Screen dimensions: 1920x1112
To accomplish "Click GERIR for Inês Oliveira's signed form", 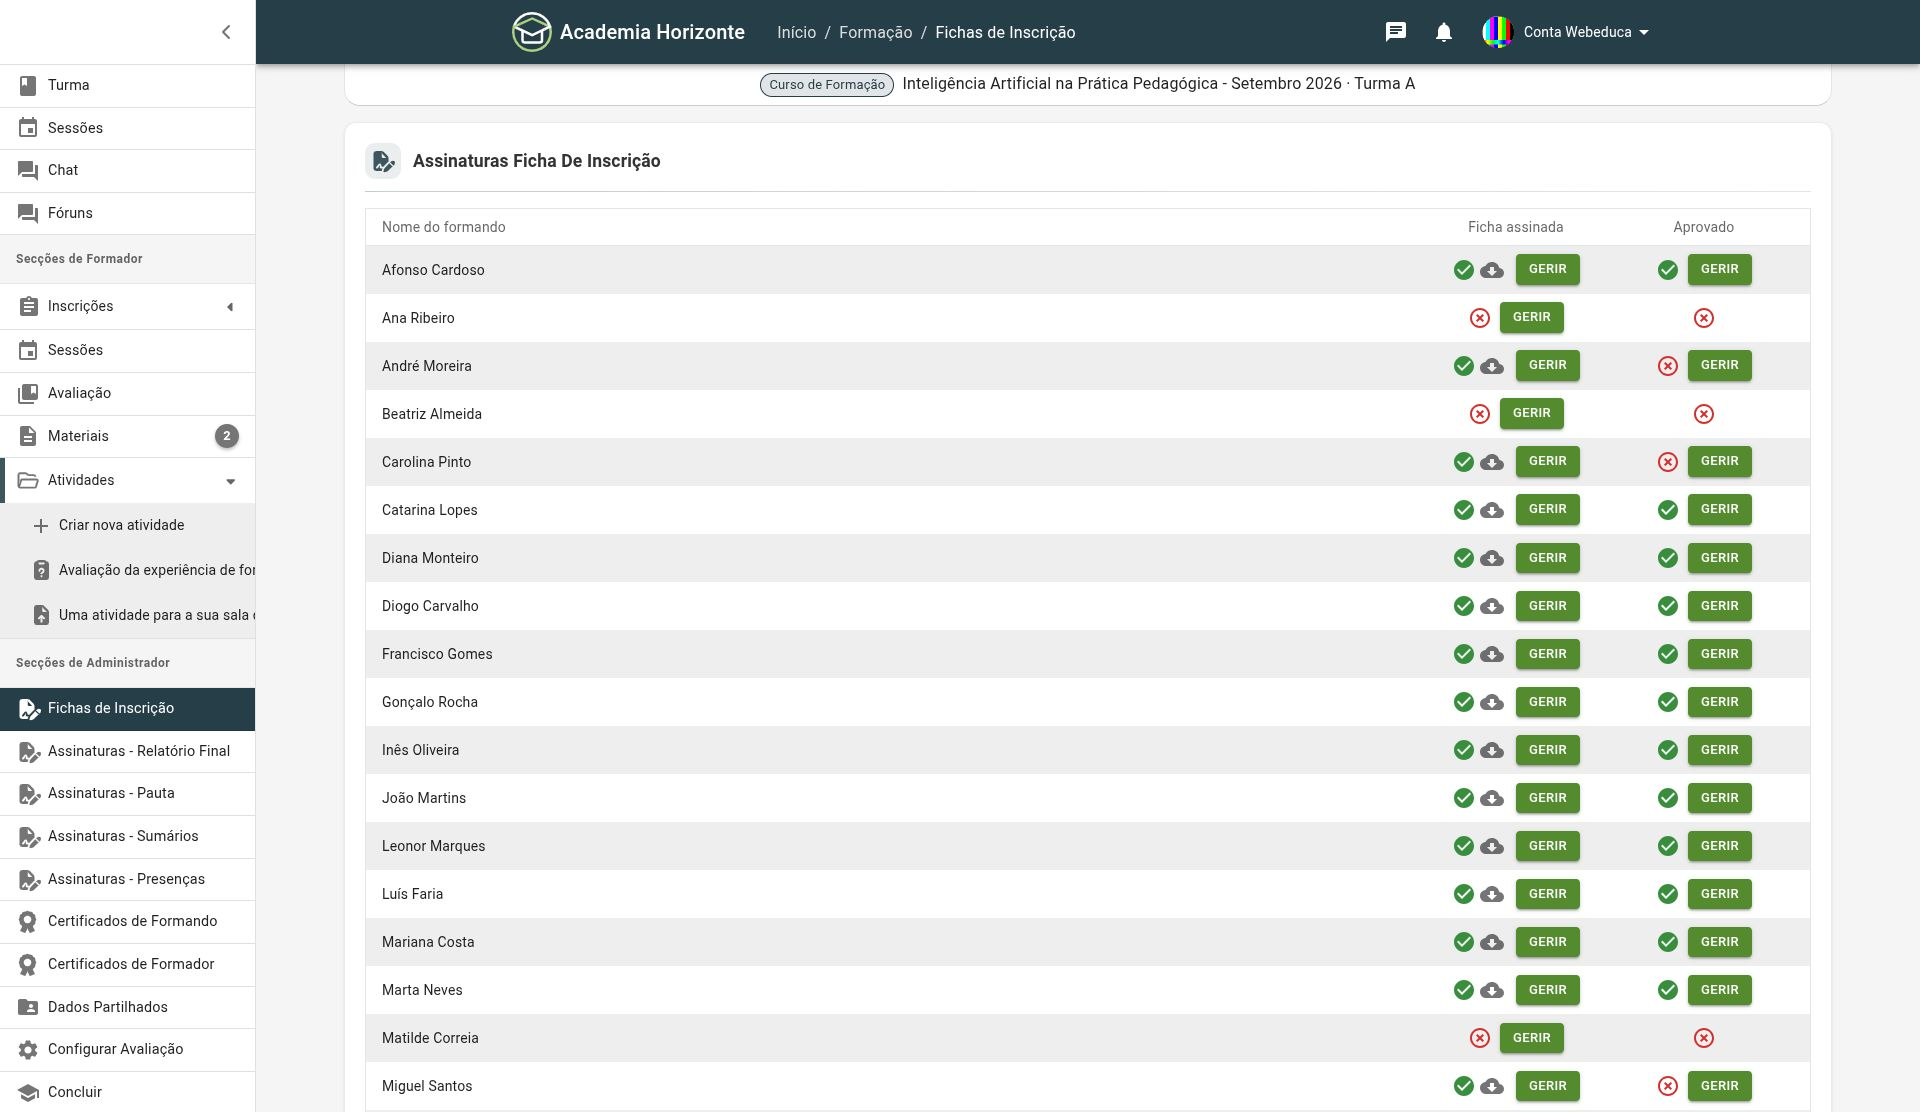I will (x=1548, y=750).
